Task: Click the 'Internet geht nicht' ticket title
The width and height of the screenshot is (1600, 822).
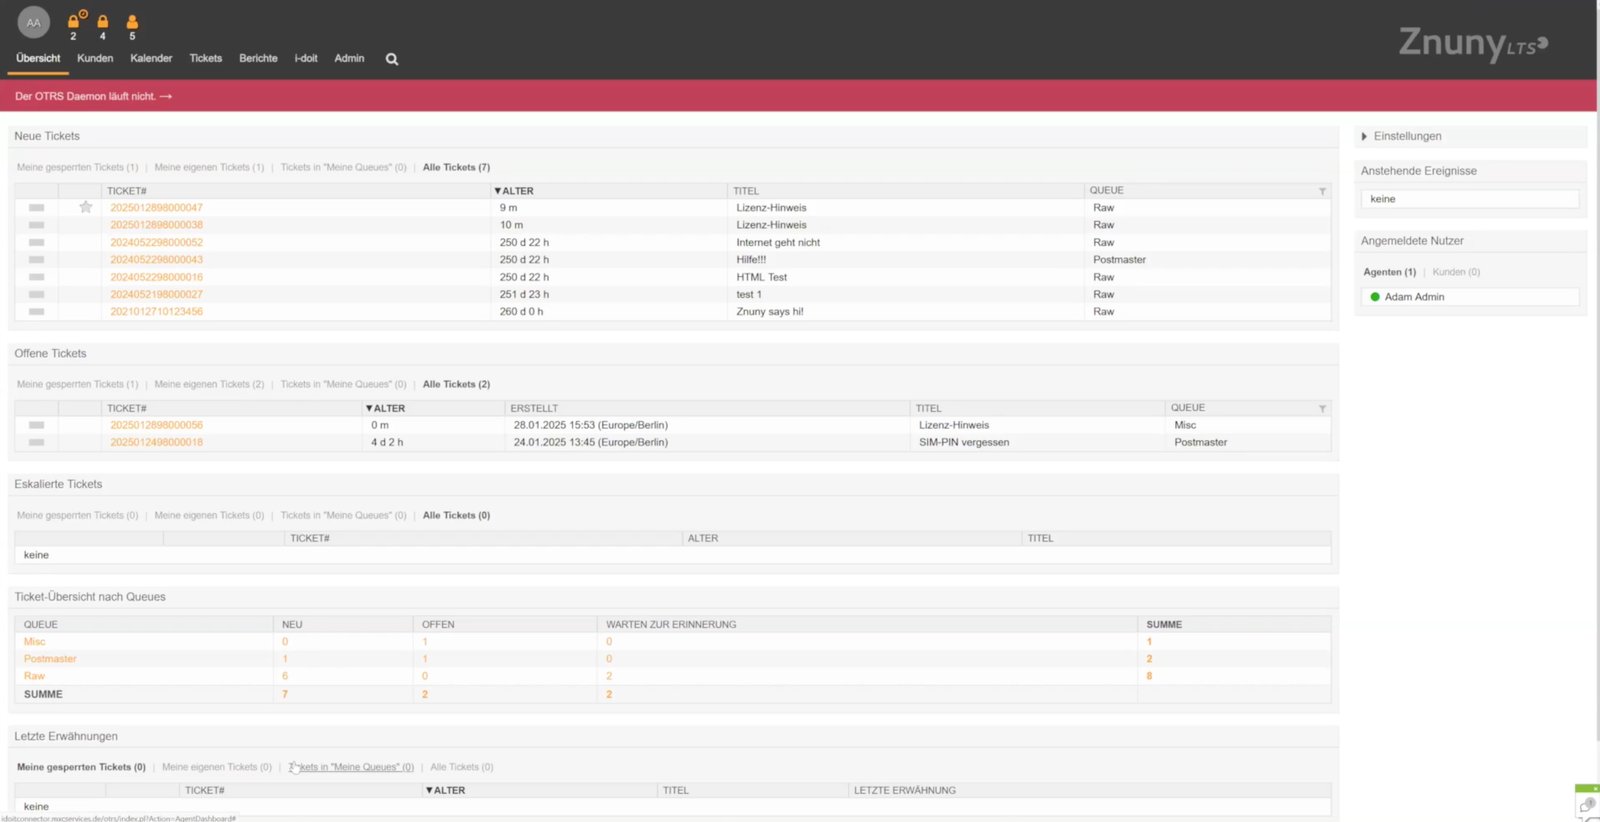Action: [778, 242]
